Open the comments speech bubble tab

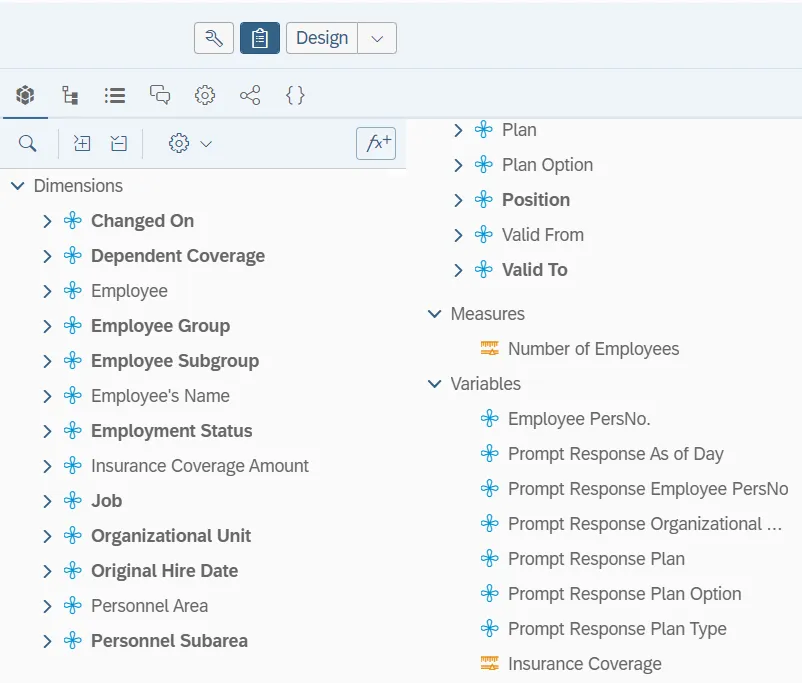pyautogui.click(x=160, y=95)
